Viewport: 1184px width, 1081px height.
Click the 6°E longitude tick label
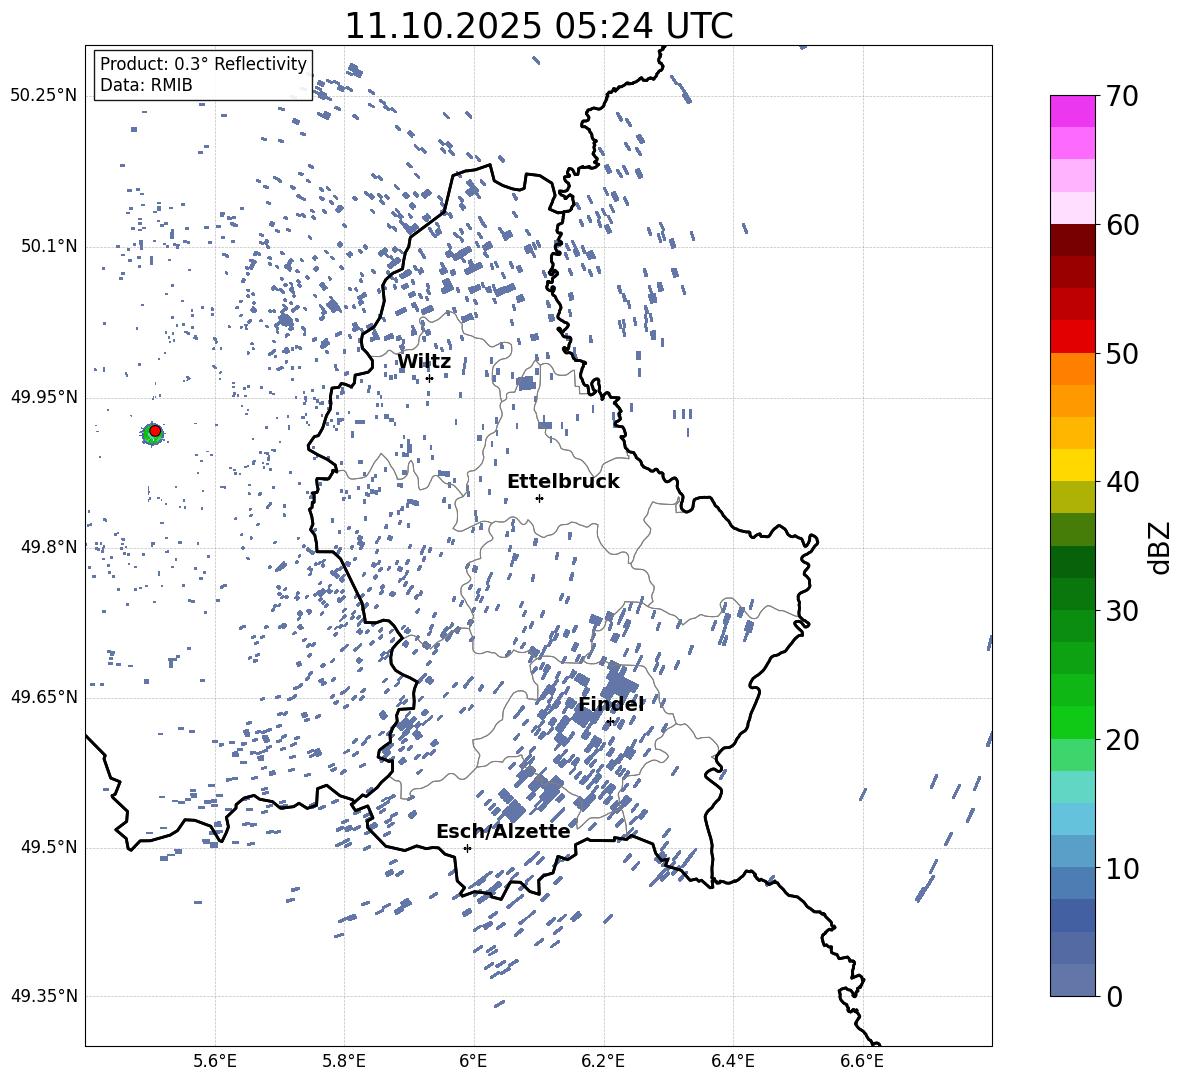click(x=473, y=1062)
